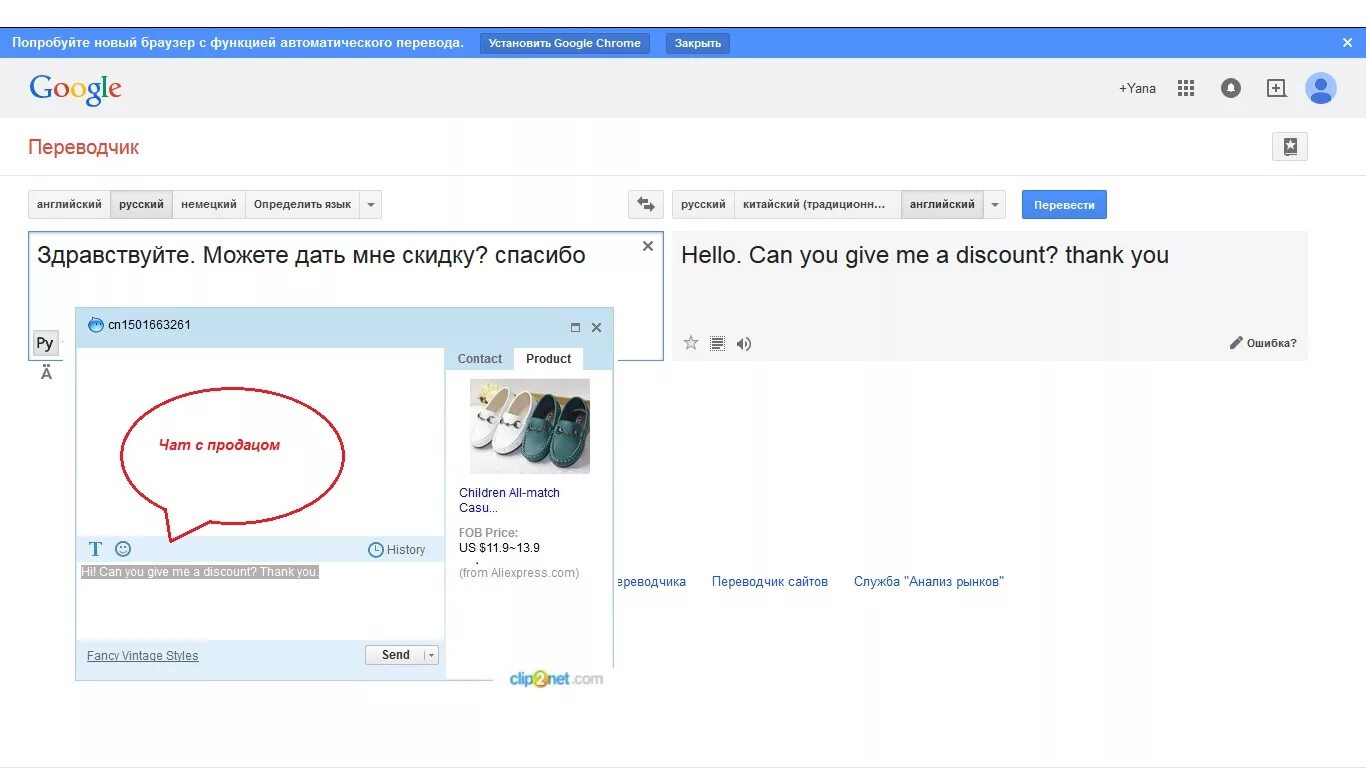Viewport: 1366px width, 768px height.
Task: Open Google apps grid icon
Action: [x=1186, y=88]
